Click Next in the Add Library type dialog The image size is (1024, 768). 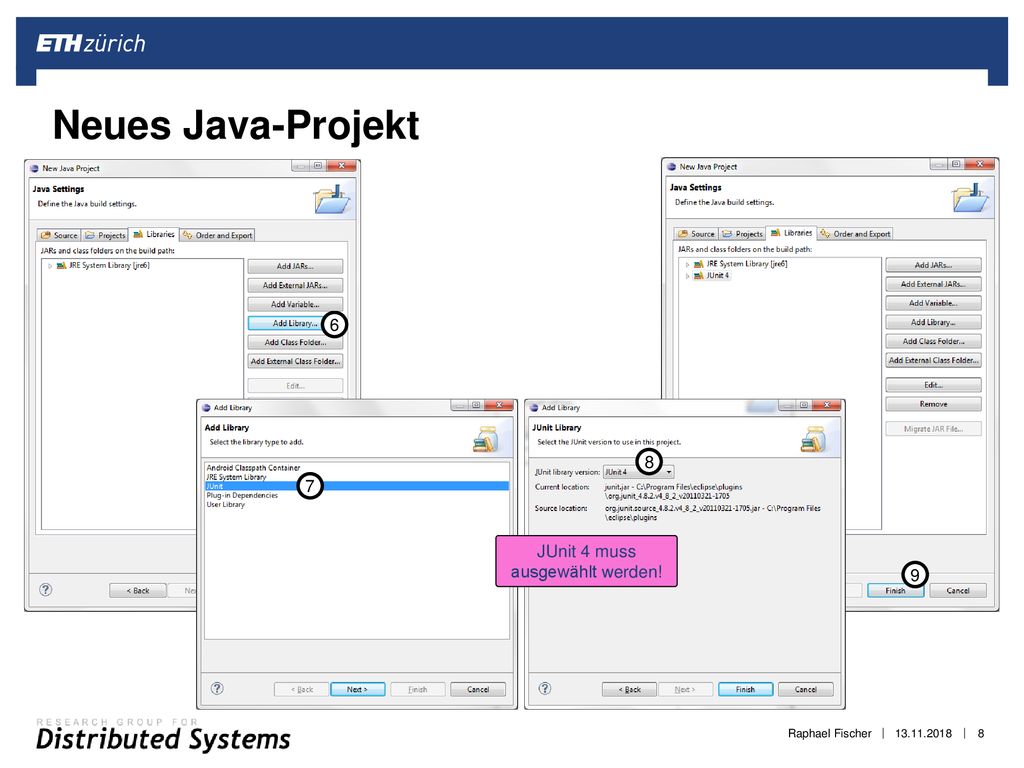point(357,689)
